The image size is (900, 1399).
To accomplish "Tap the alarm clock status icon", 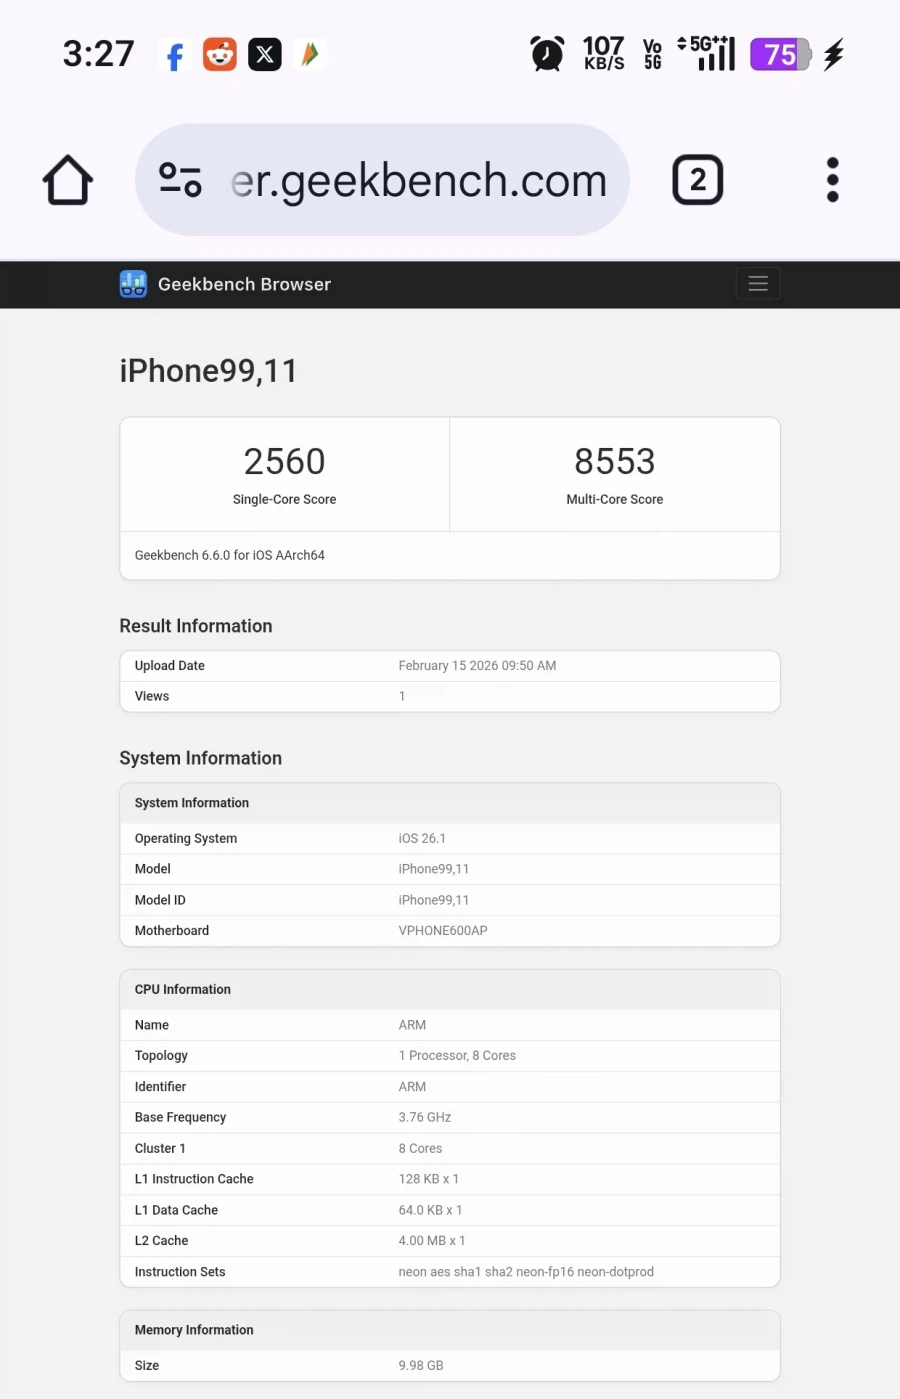I will (x=547, y=54).
